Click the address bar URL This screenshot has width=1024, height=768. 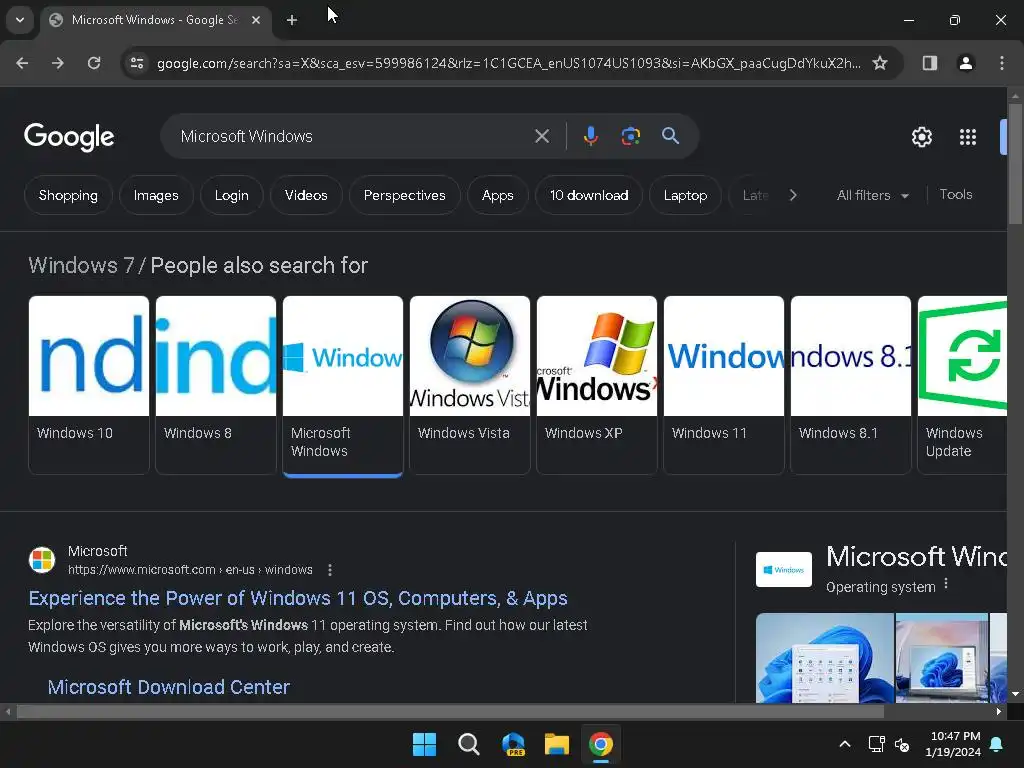click(509, 63)
